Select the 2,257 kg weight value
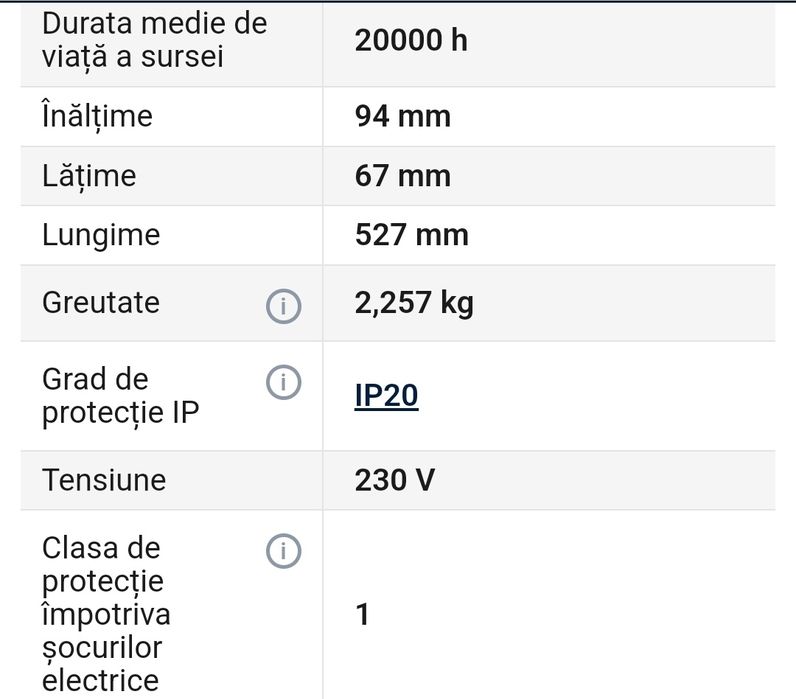Screen dimensions: 796x699 click(x=413, y=303)
